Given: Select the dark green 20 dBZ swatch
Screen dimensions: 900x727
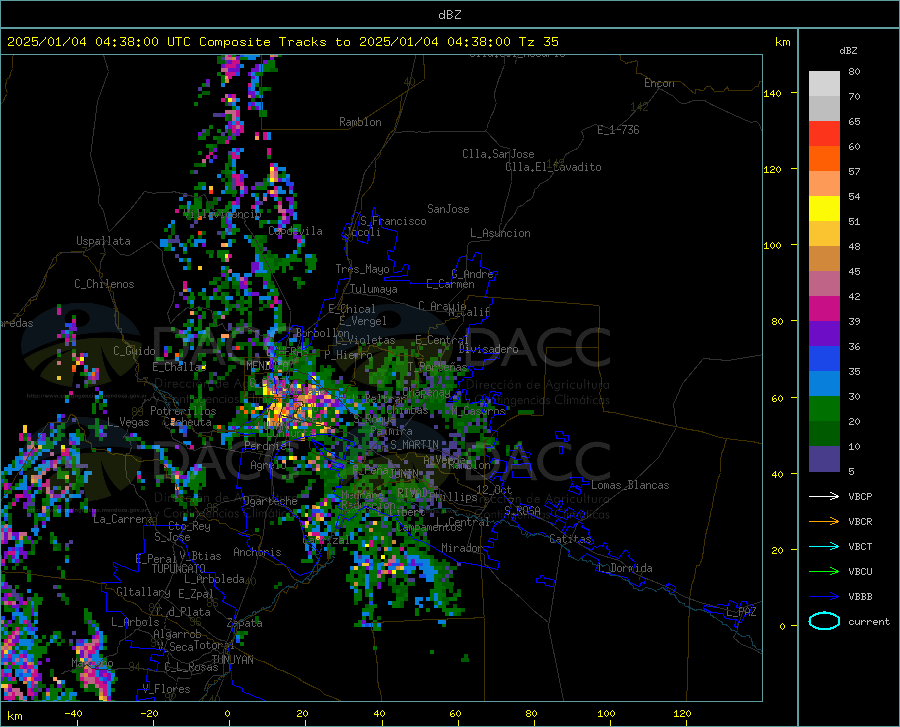Looking at the screenshot, I should pos(824,434).
